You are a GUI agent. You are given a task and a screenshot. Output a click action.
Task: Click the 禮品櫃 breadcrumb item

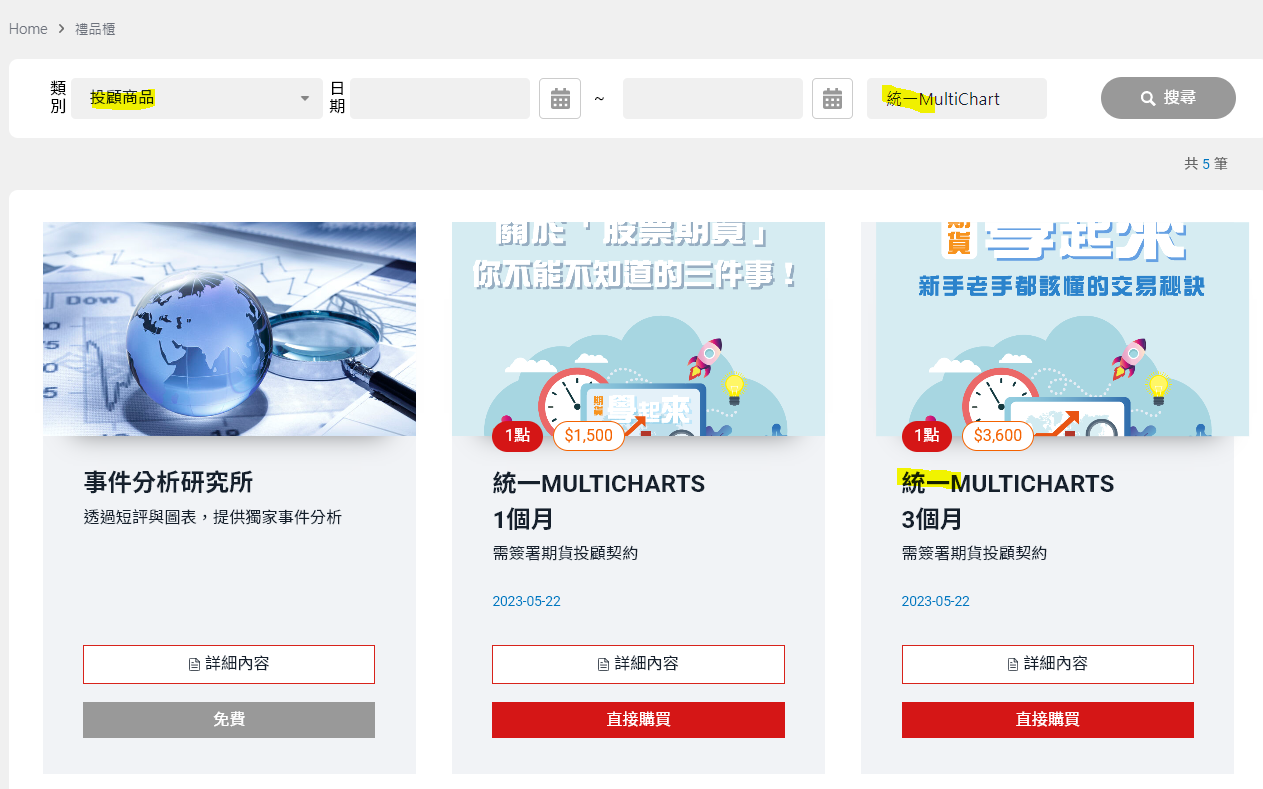pos(95,29)
